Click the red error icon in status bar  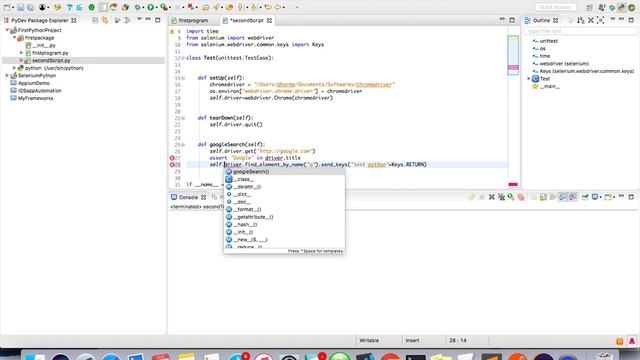click(632, 341)
